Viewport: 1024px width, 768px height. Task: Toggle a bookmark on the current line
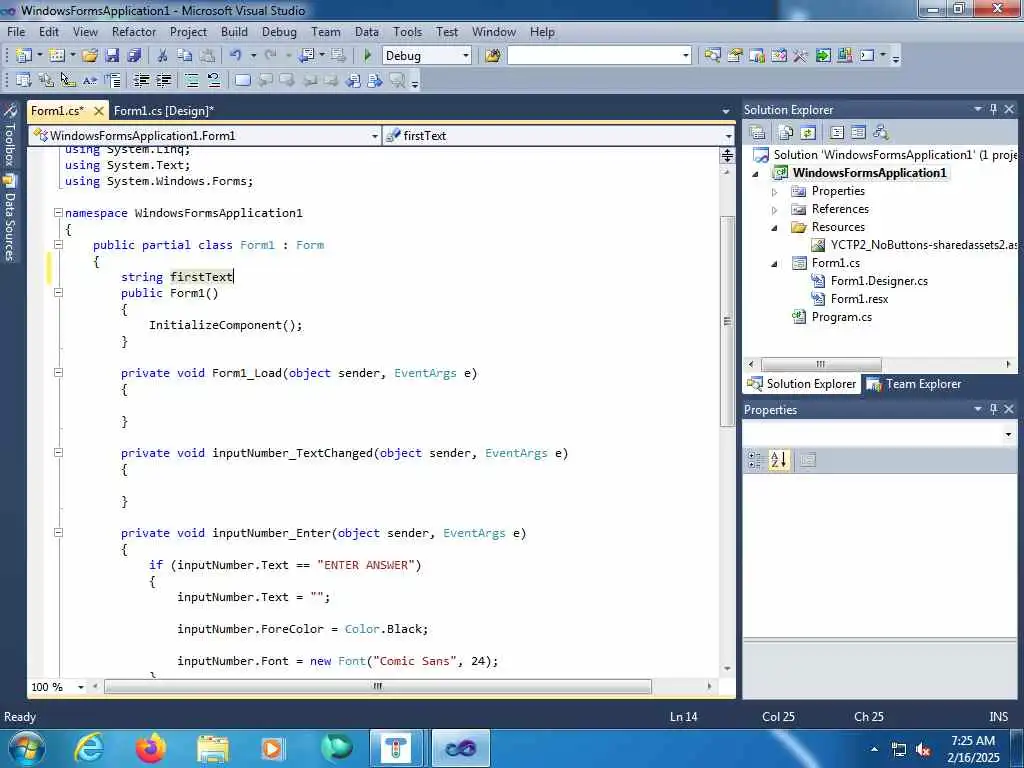[x=242, y=81]
